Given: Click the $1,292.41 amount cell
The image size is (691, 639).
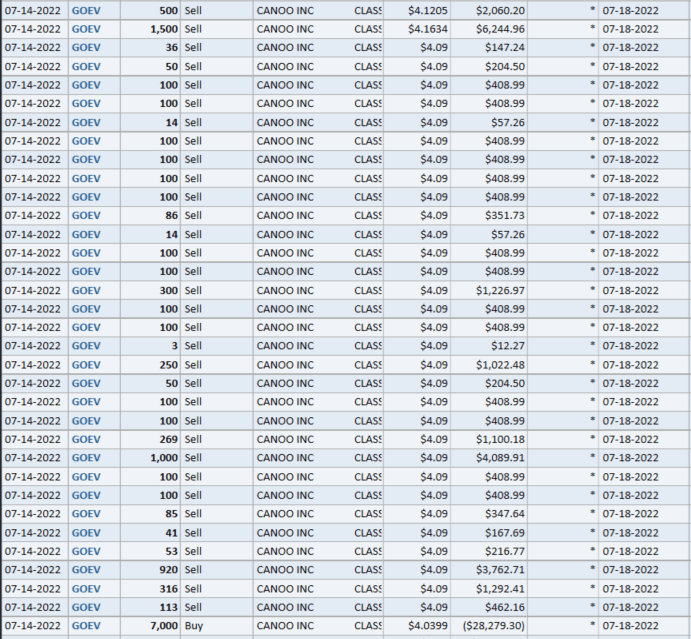Looking at the screenshot, I should point(489,589).
